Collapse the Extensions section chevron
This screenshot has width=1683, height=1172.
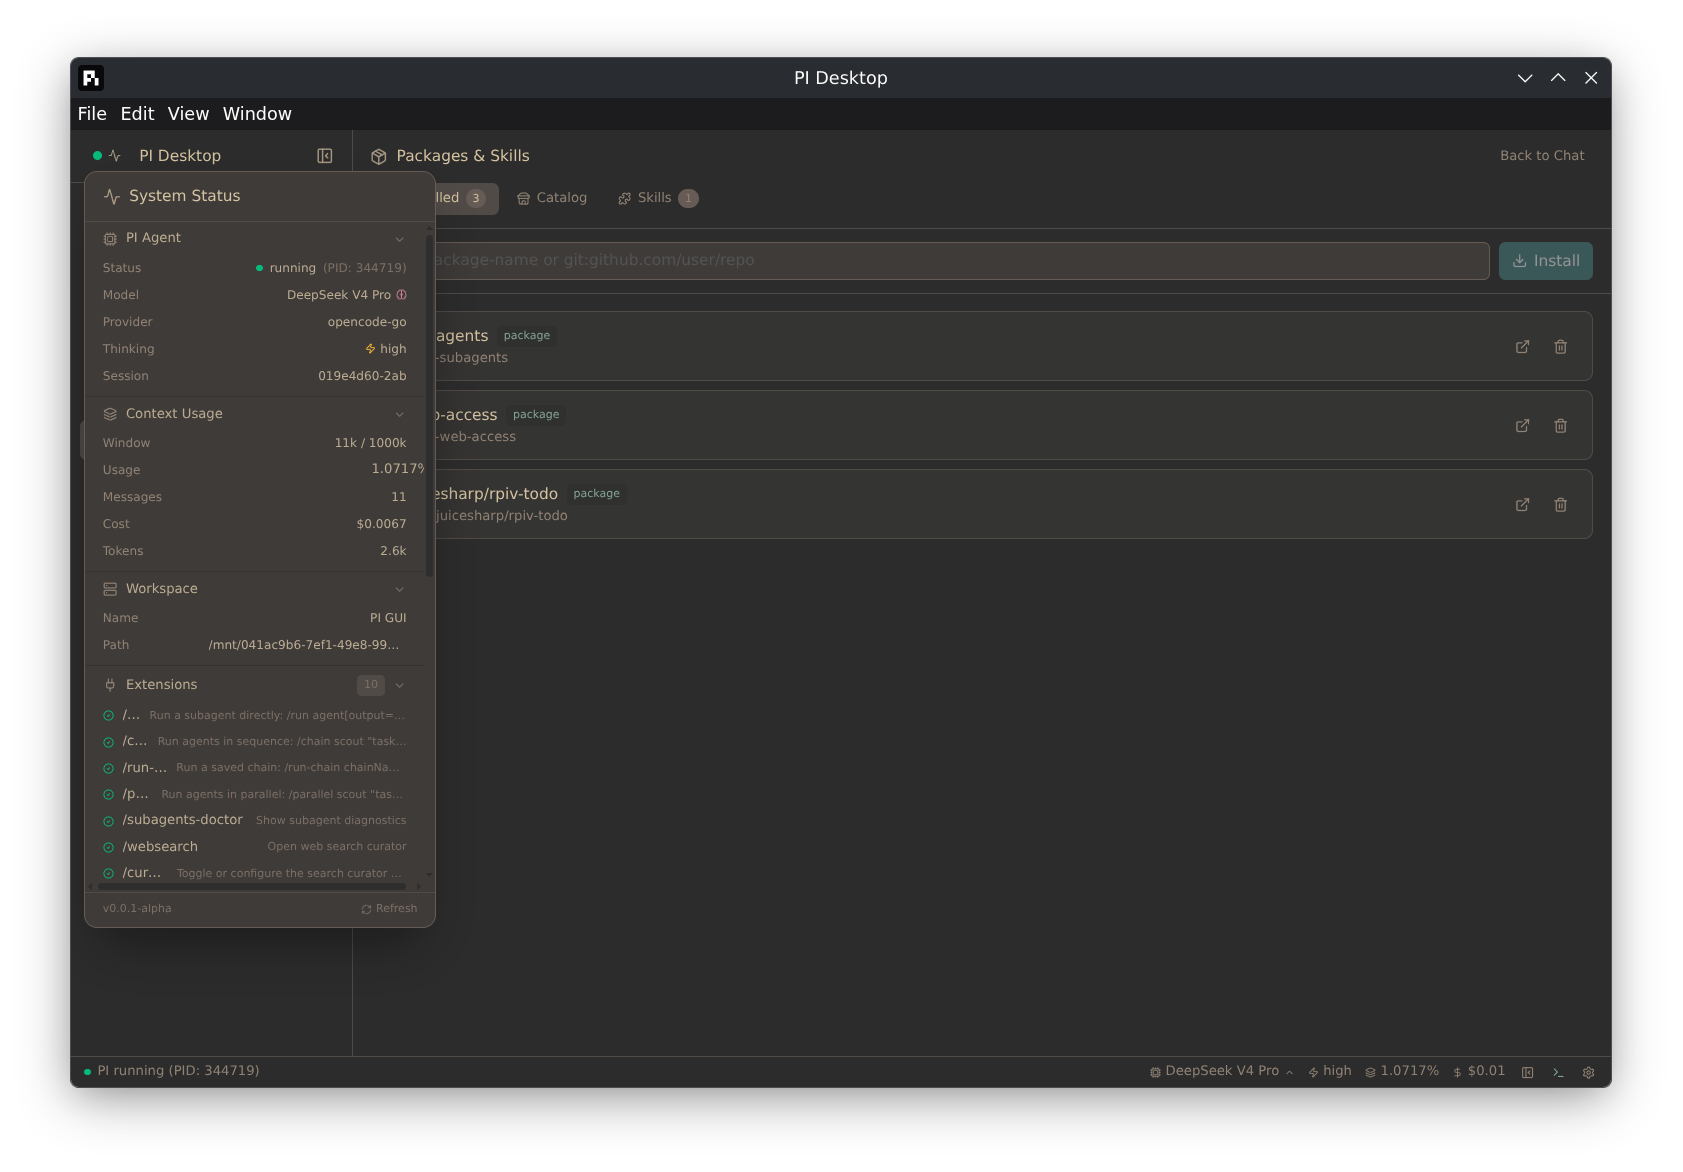click(400, 685)
